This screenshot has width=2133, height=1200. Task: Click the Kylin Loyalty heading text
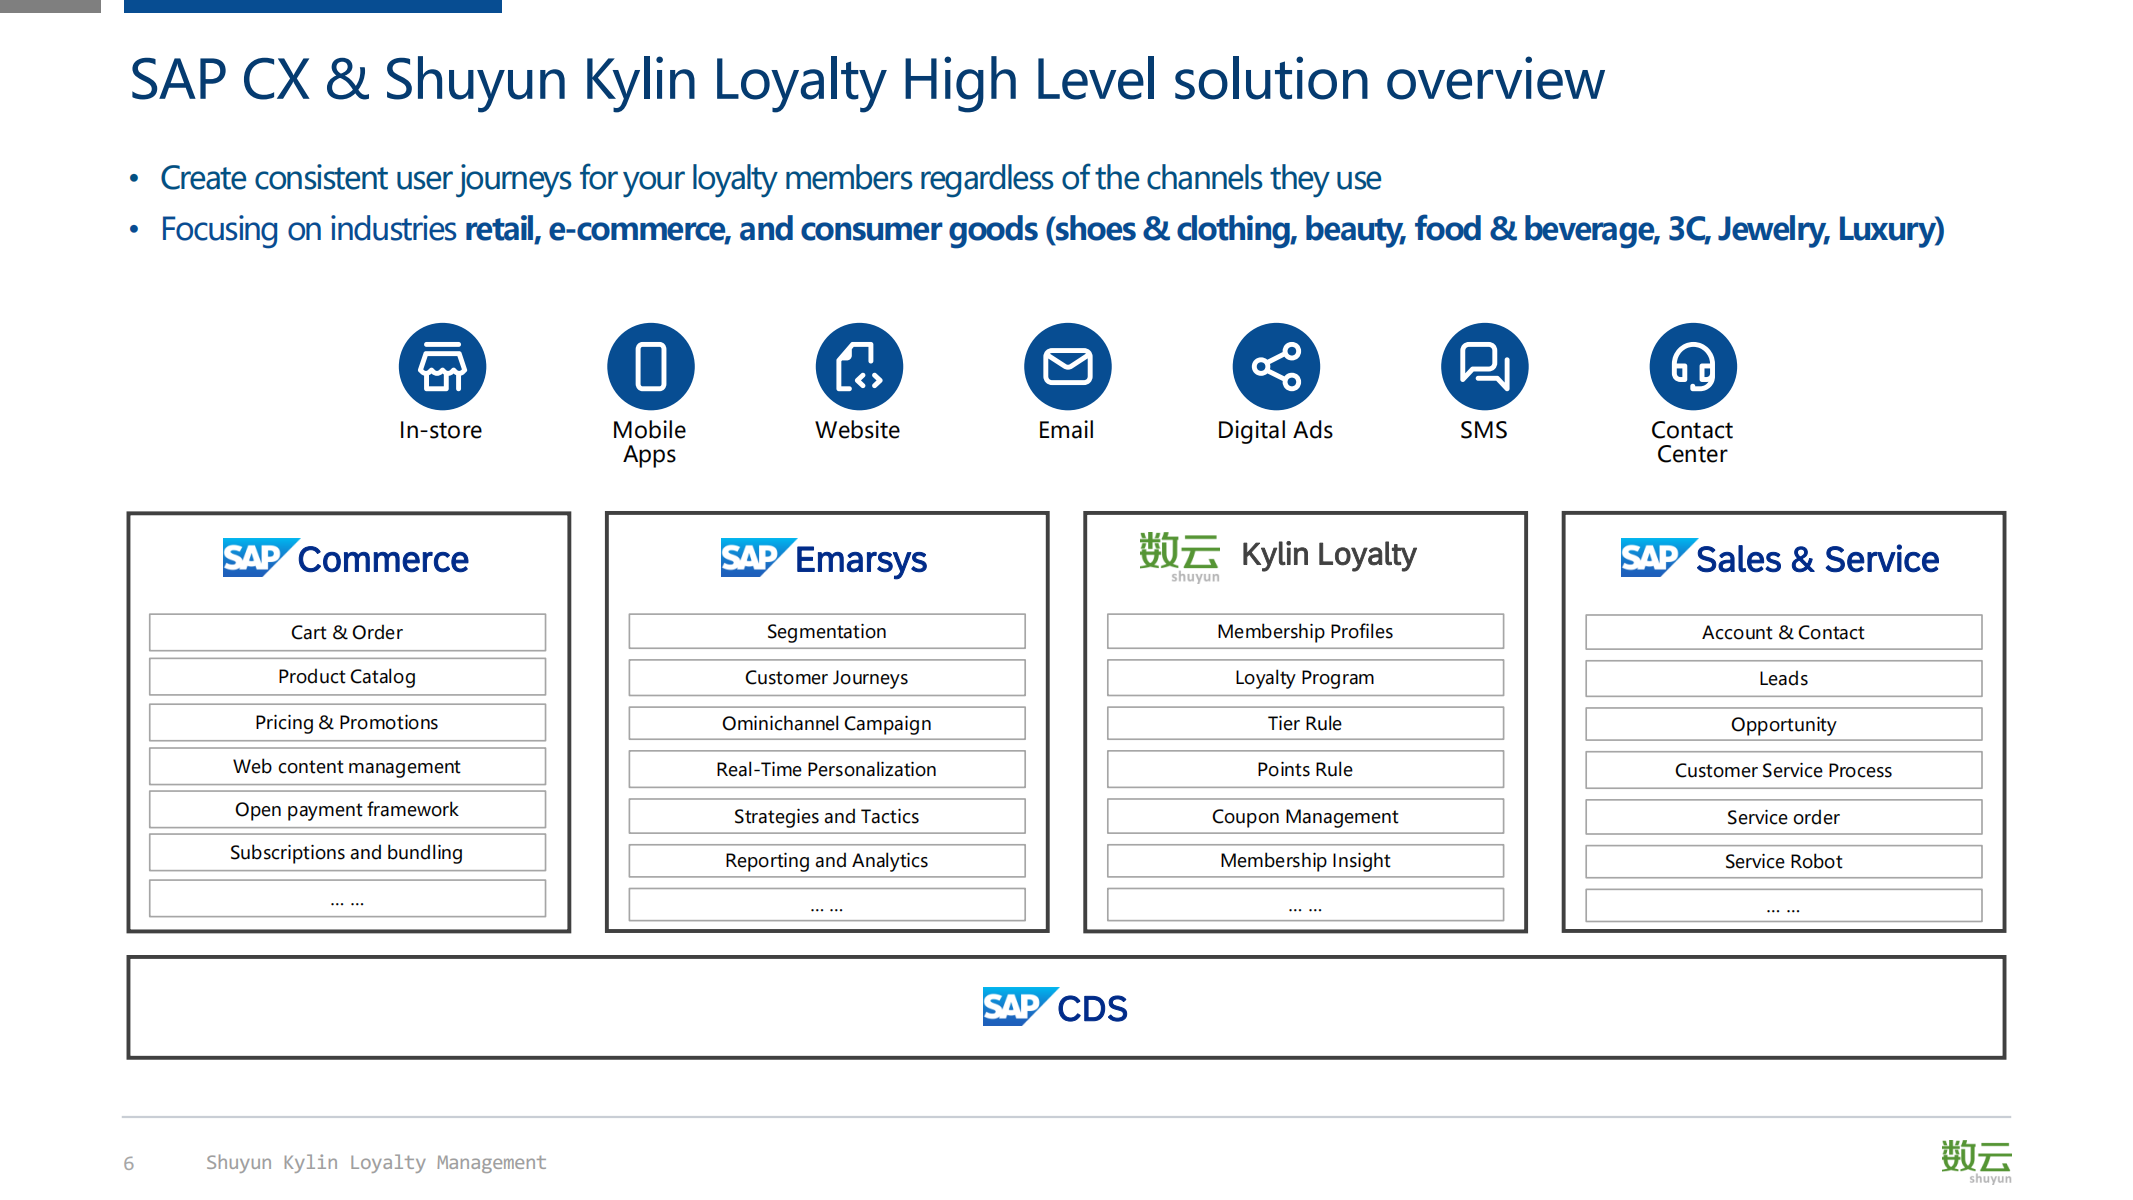click(1329, 554)
